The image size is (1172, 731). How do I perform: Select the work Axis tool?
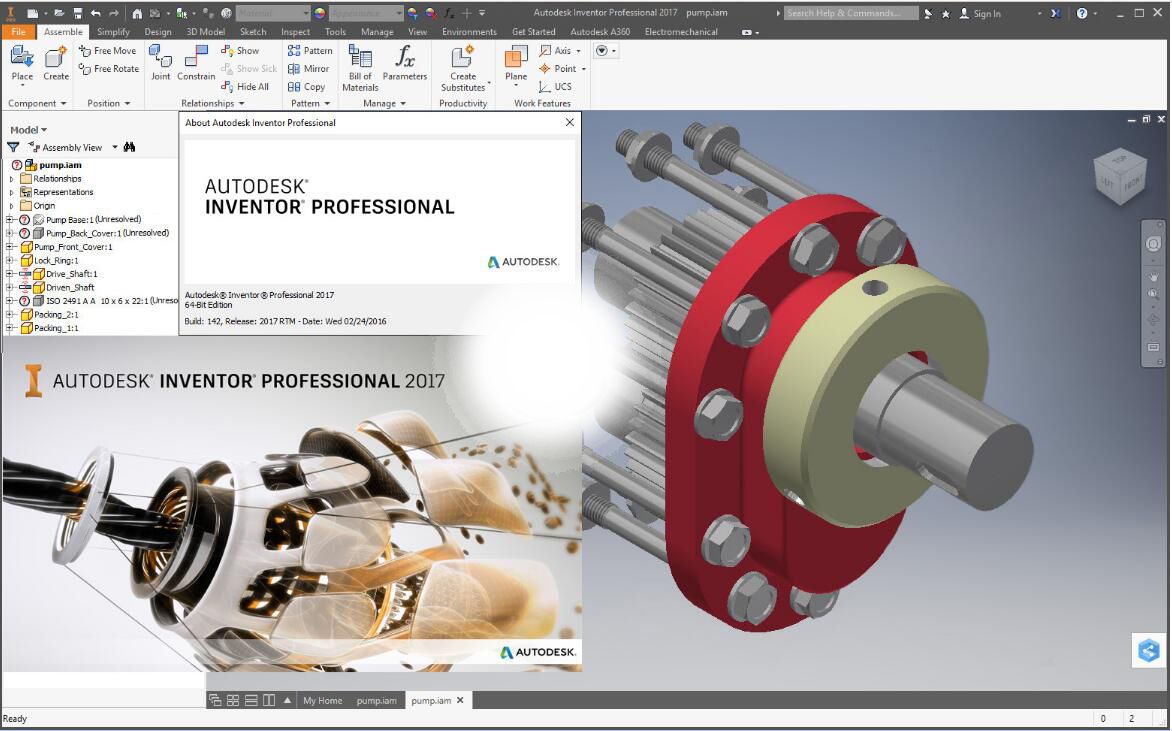coord(561,51)
